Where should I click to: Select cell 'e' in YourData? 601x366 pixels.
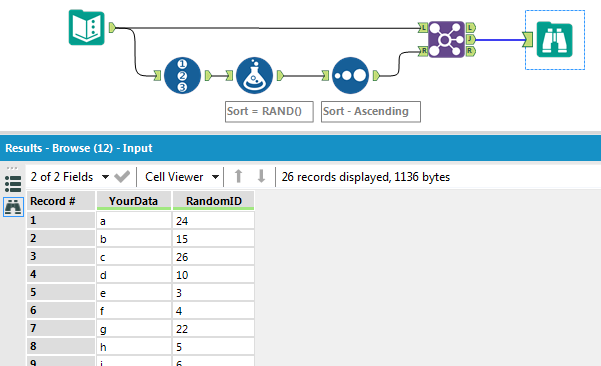[x=133, y=293]
